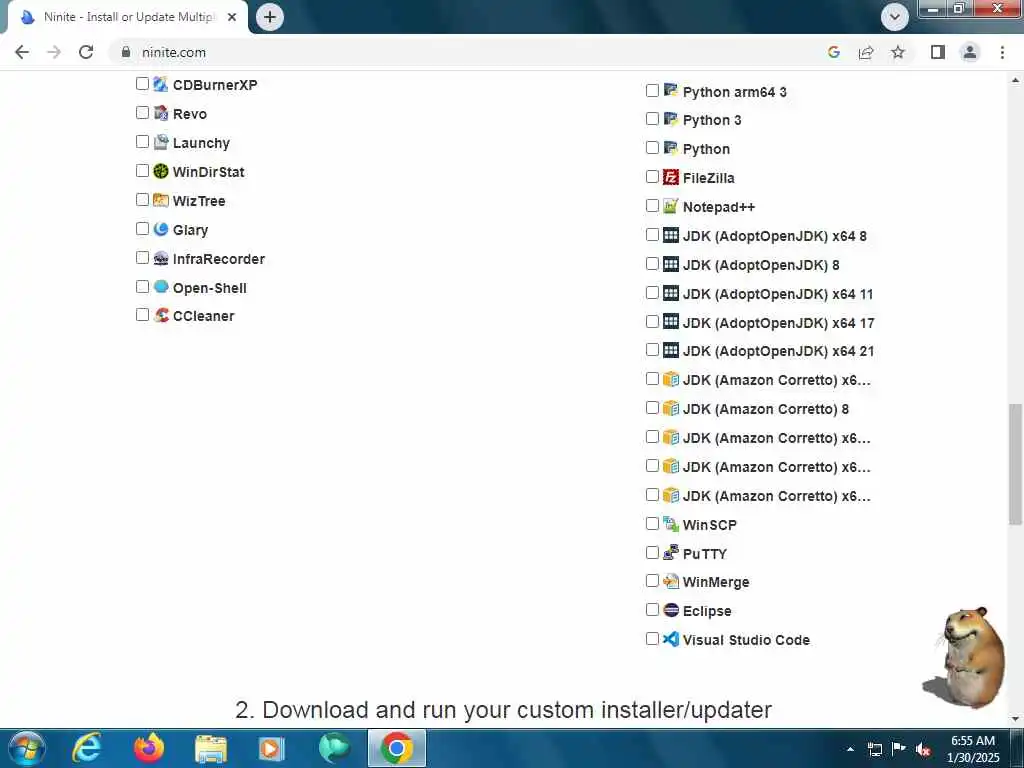Check the JDK (AdoptOpenJDK) x64 8 checkbox
This screenshot has height=768, width=1024.
coord(652,234)
